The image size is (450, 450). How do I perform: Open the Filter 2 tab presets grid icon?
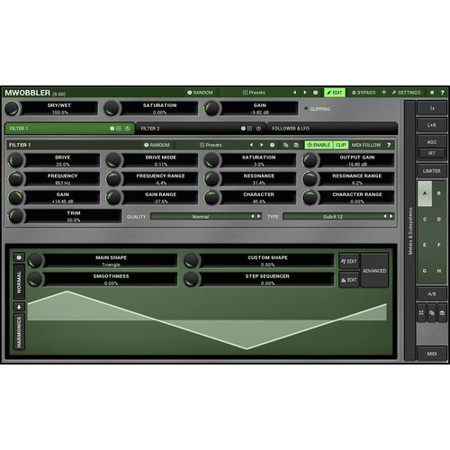tap(250, 128)
